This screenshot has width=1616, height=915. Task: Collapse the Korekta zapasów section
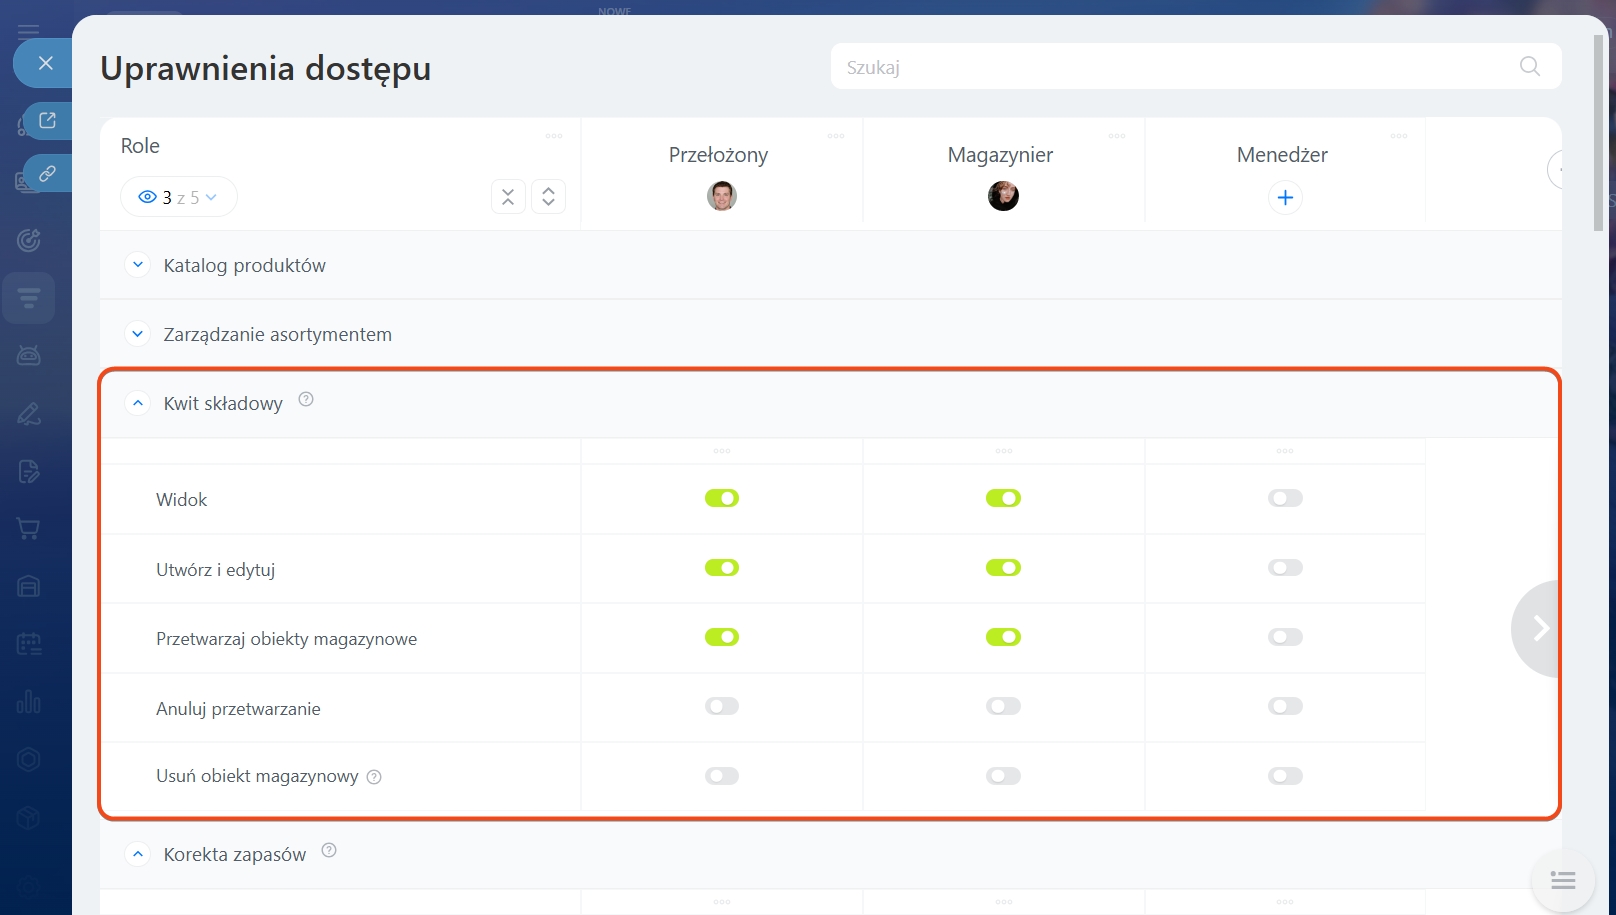pos(138,854)
